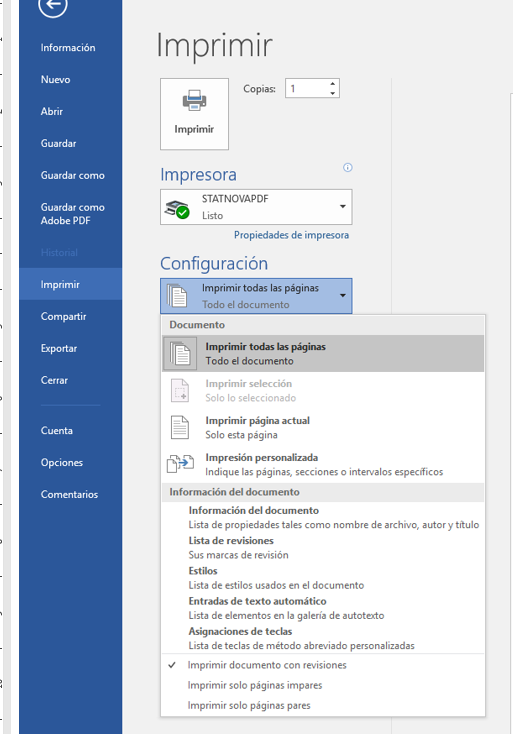
Task: Go to the Exportar sidebar item
Action: click(x=59, y=348)
